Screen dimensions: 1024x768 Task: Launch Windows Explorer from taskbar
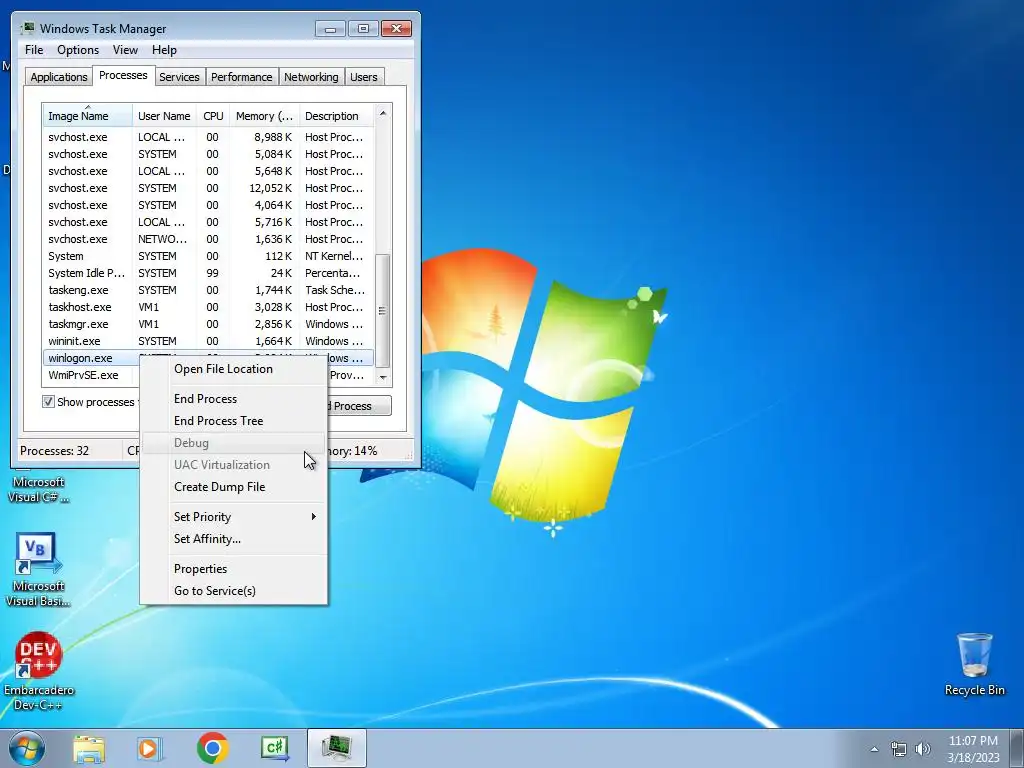(89, 749)
